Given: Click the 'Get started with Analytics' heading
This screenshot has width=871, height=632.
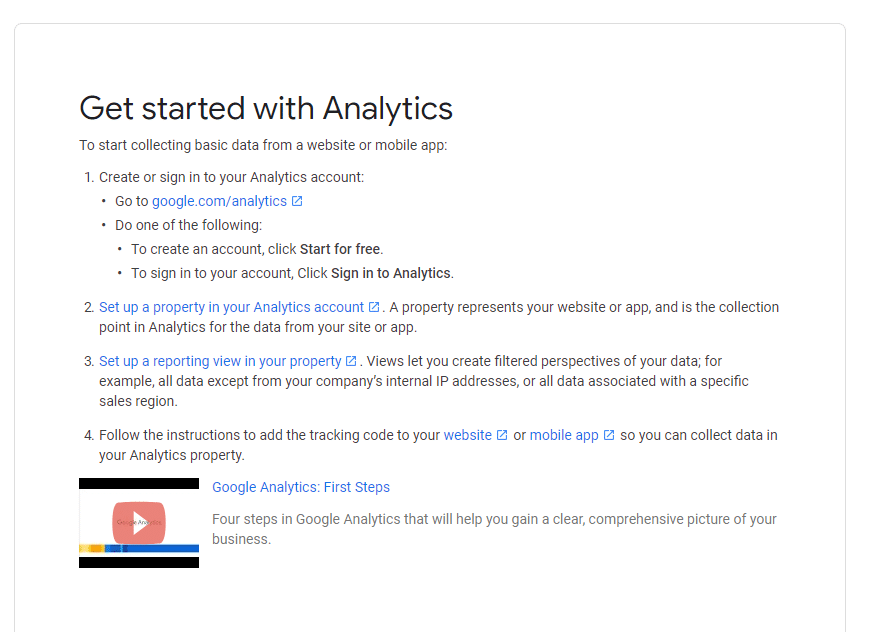Looking at the screenshot, I should [x=266, y=108].
